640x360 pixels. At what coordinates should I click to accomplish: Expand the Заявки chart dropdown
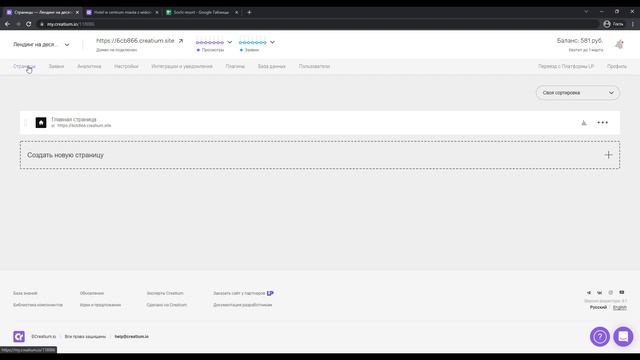[x=272, y=42]
